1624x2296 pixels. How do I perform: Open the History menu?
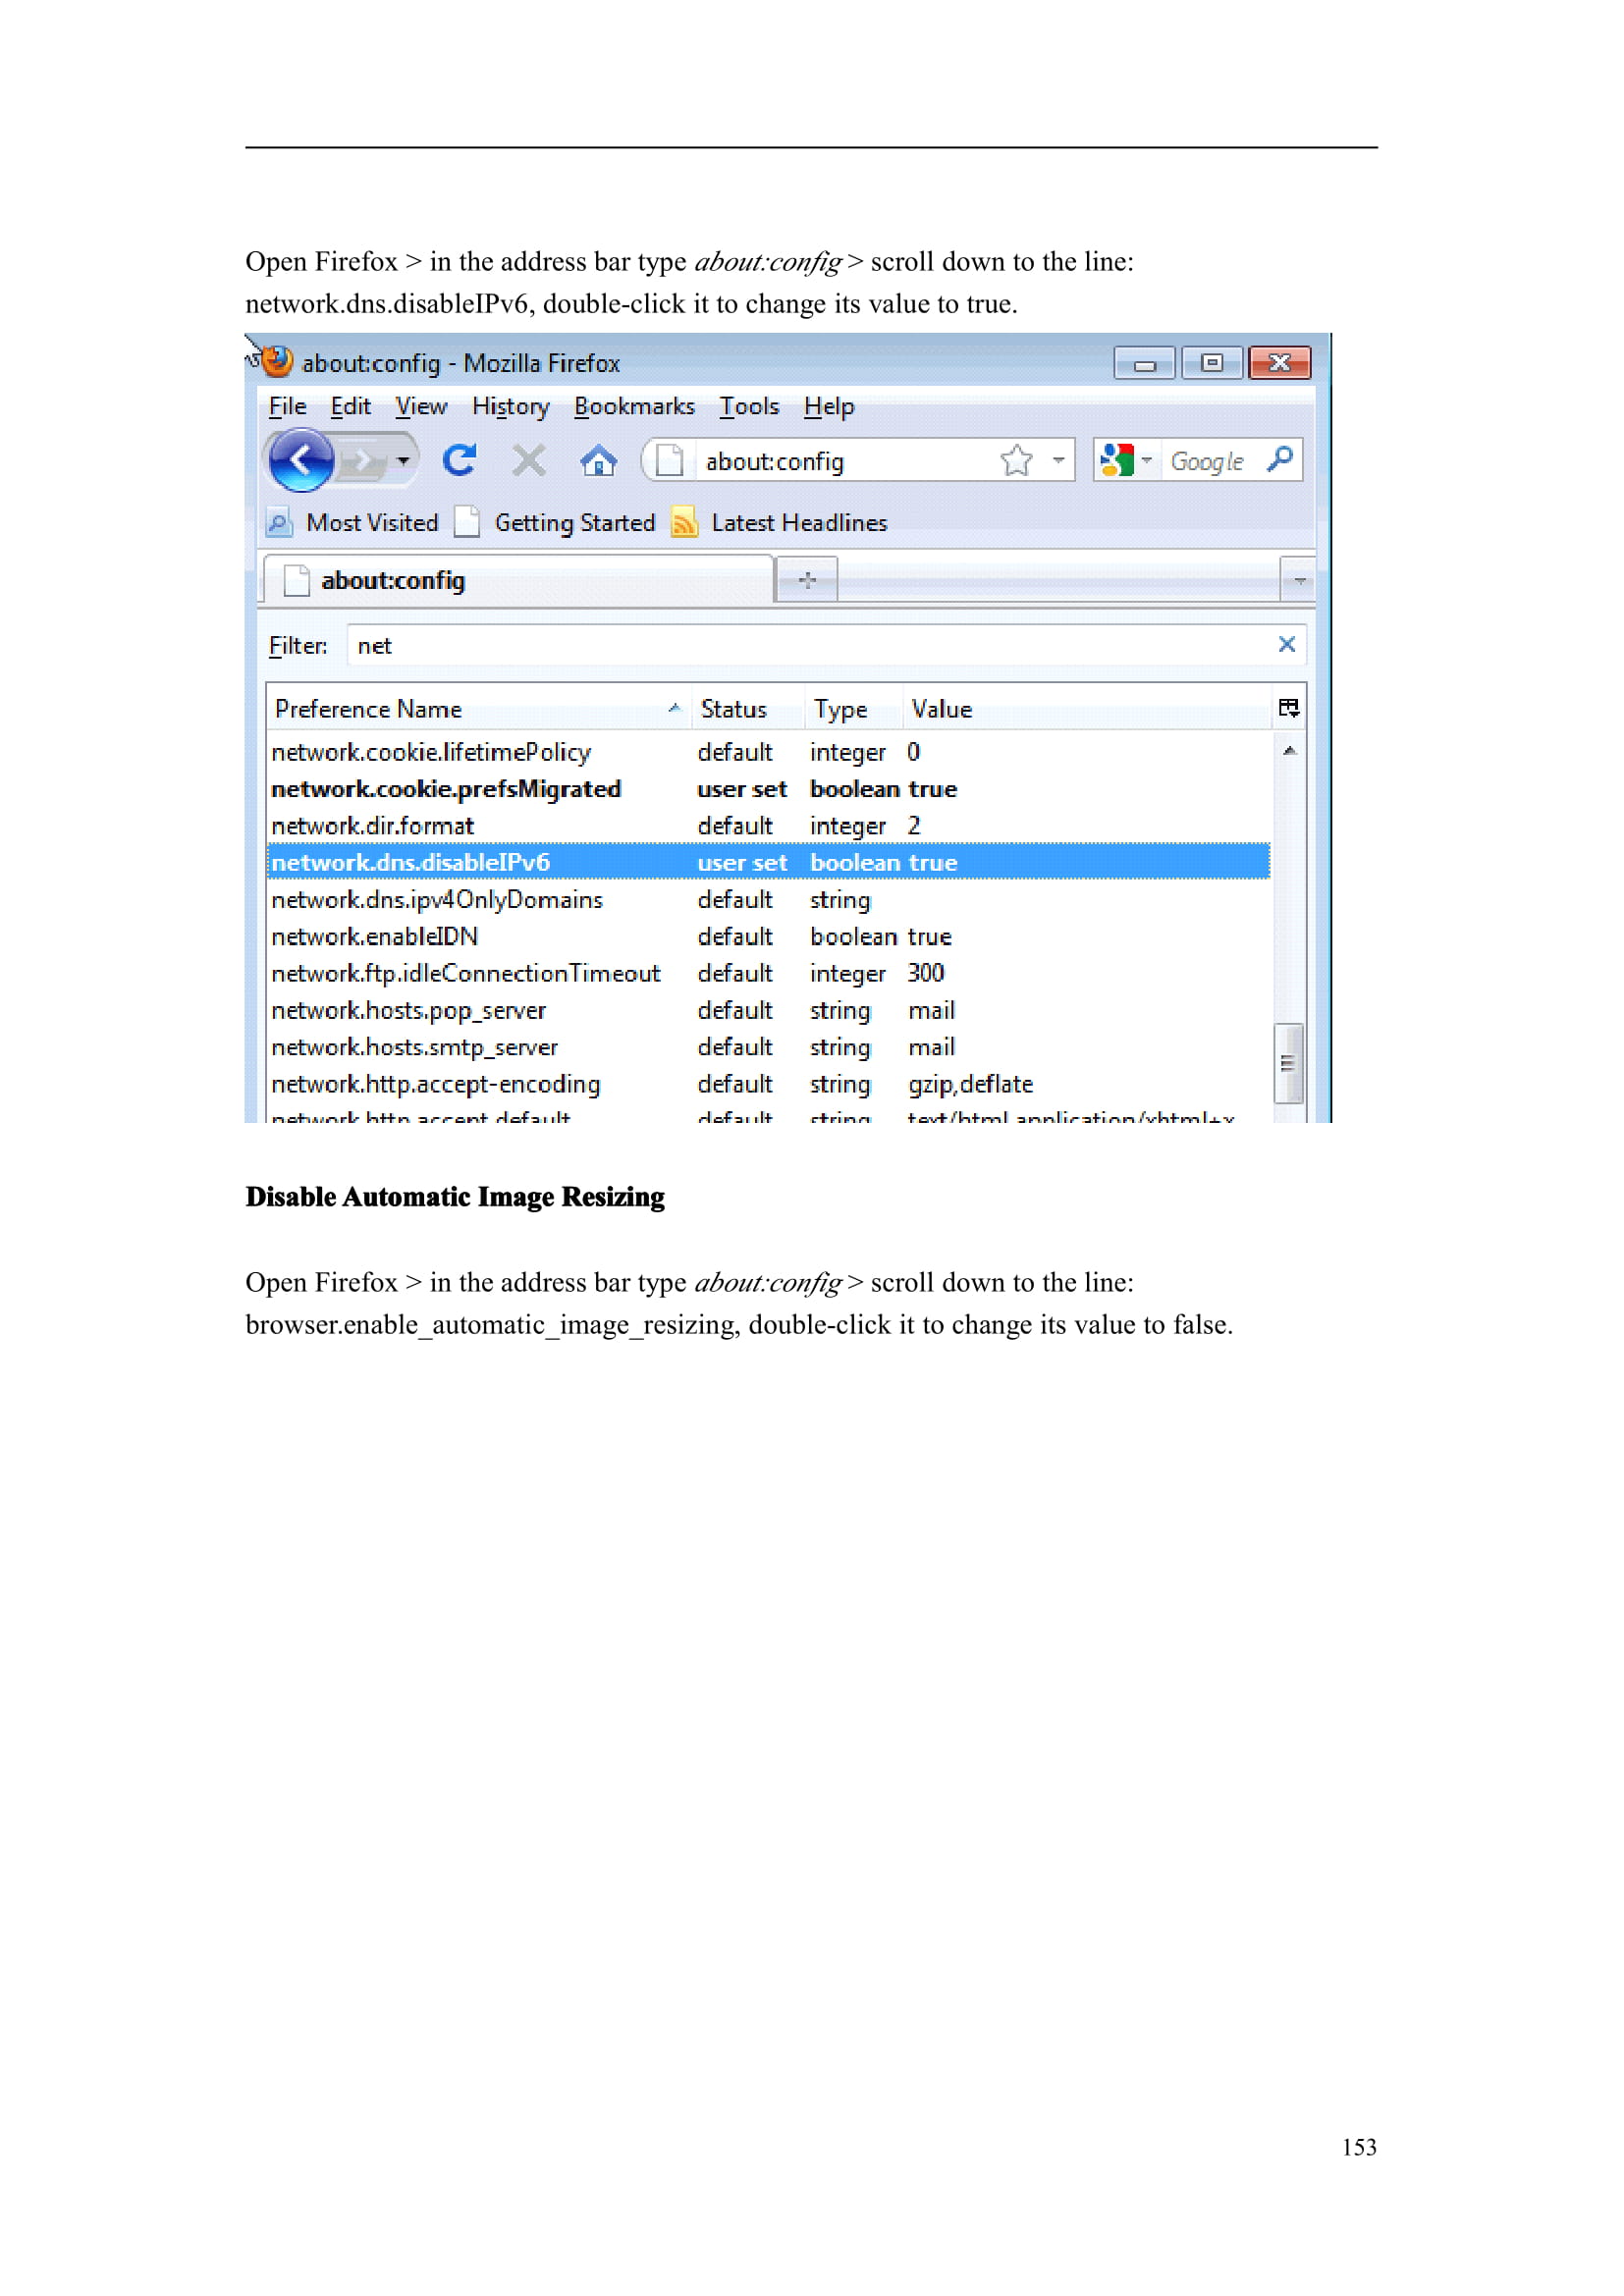click(x=511, y=406)
